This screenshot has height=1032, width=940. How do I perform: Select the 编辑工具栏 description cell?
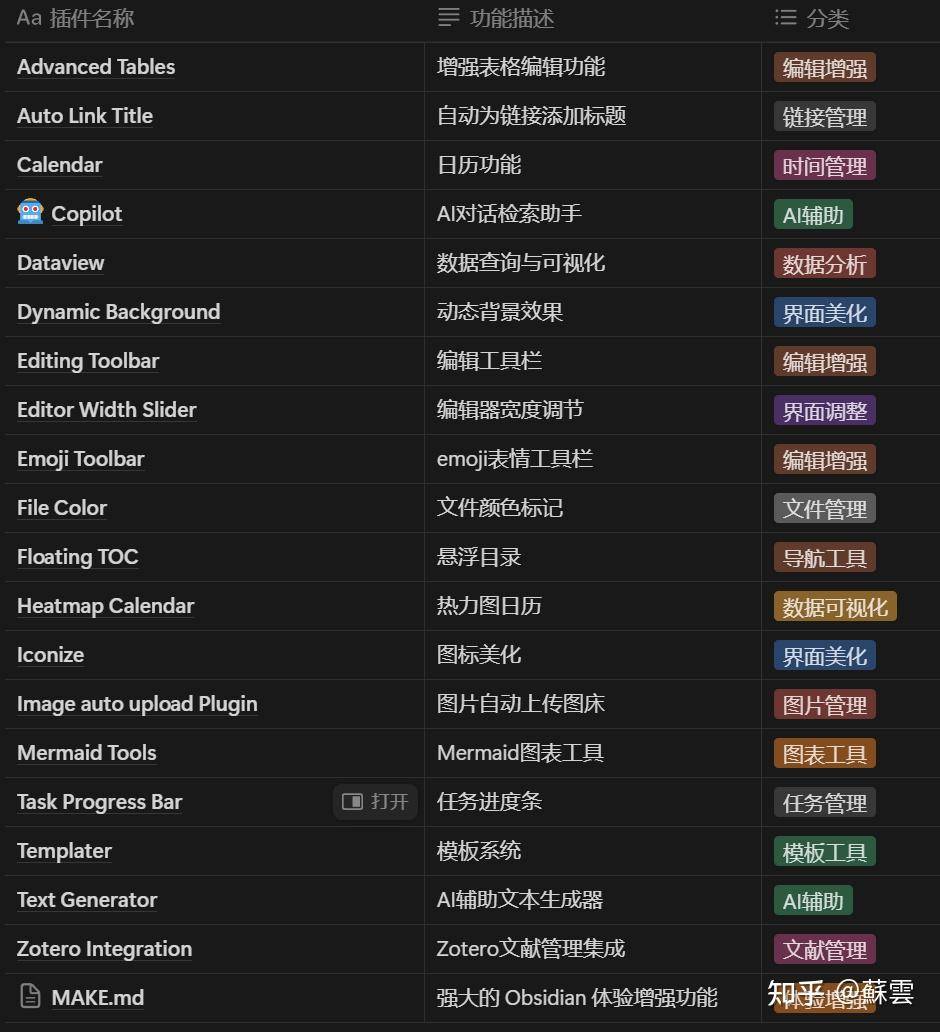(592, 361)
